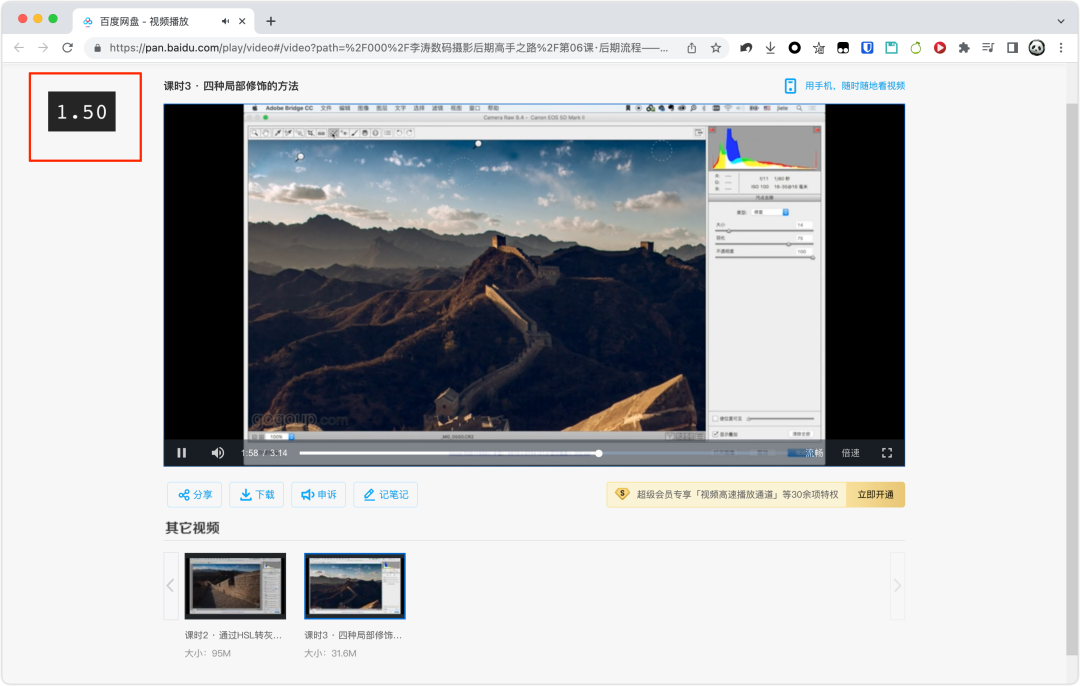Mute the video volume speaker icon
This screenshot has width=1080, height=686.
tap(218, 453)
